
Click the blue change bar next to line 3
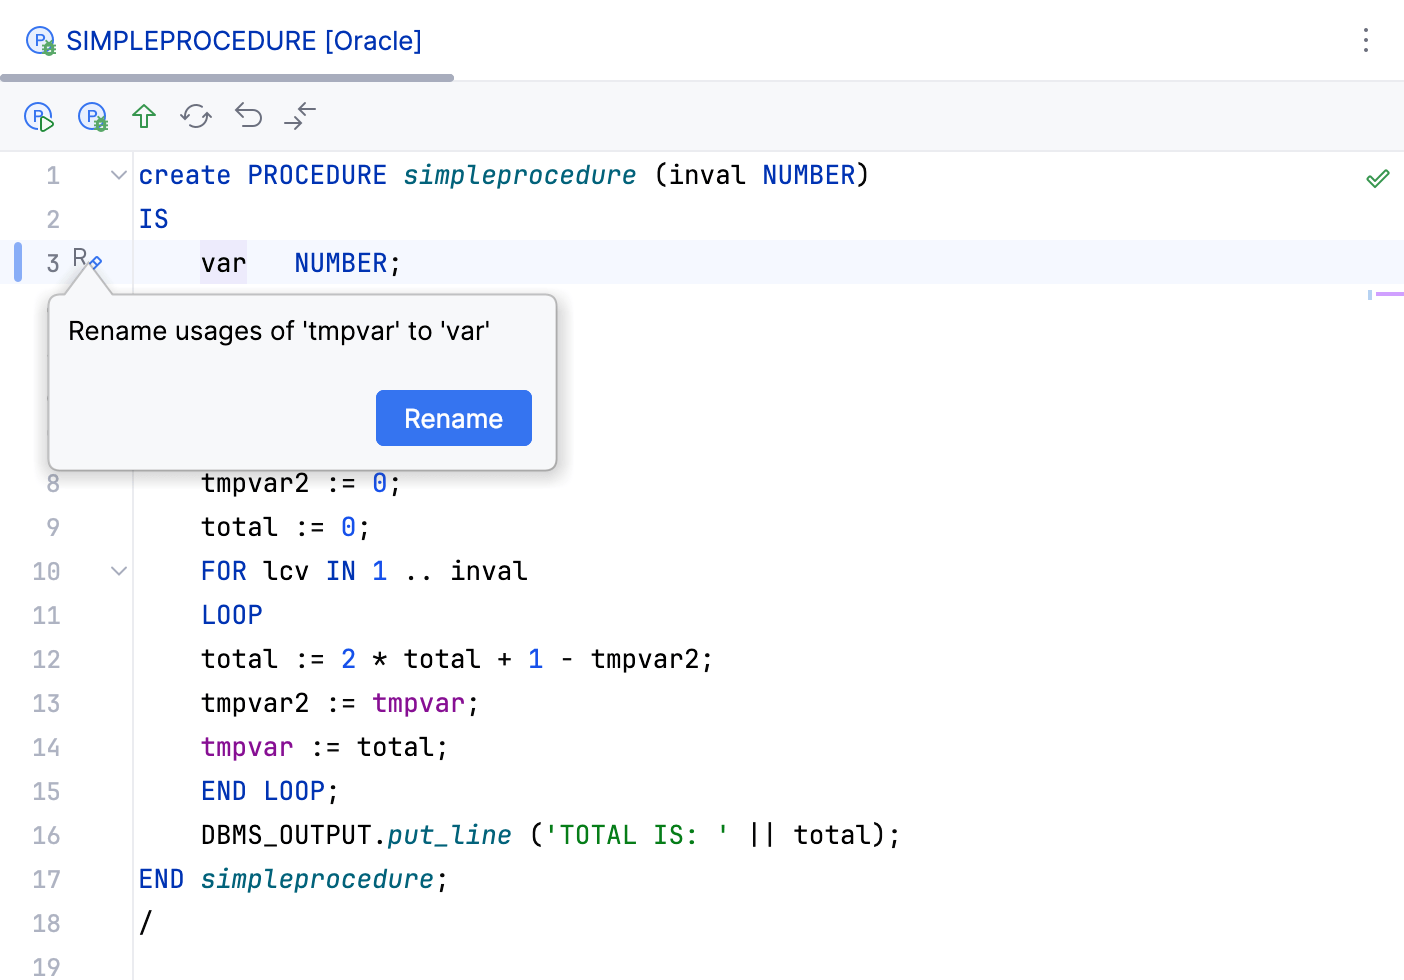[17, 261]
